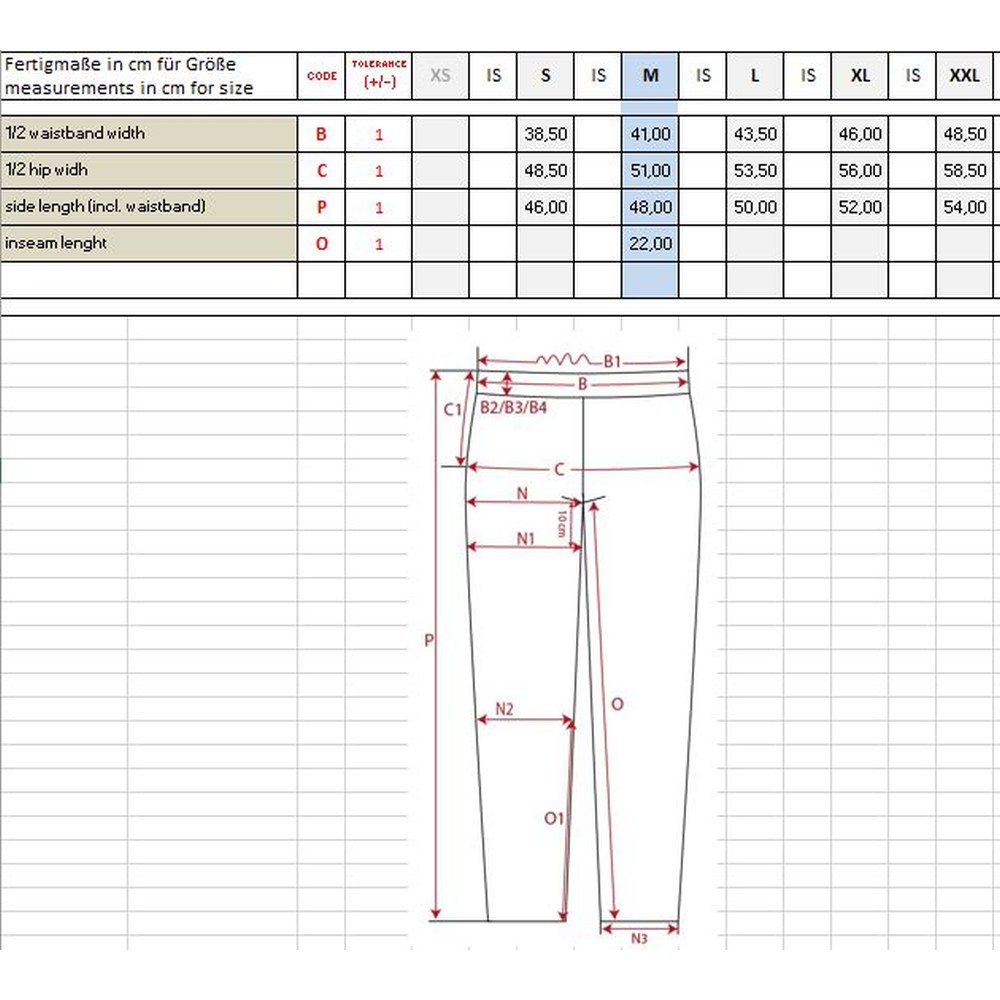Image resolution: width=1000 pixels, height=1000 pixels.
Task: Select side length cell 52,00
Action: 860,207
